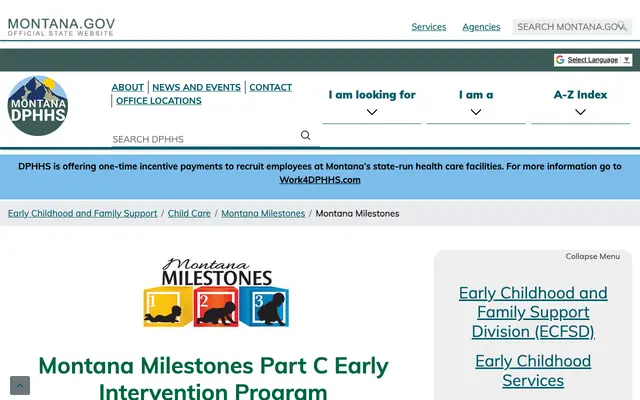Viewport: 640px width, 400px height.
Task: Click the Montana Milestones Part C heading
Action: click(x=213, y=378)
